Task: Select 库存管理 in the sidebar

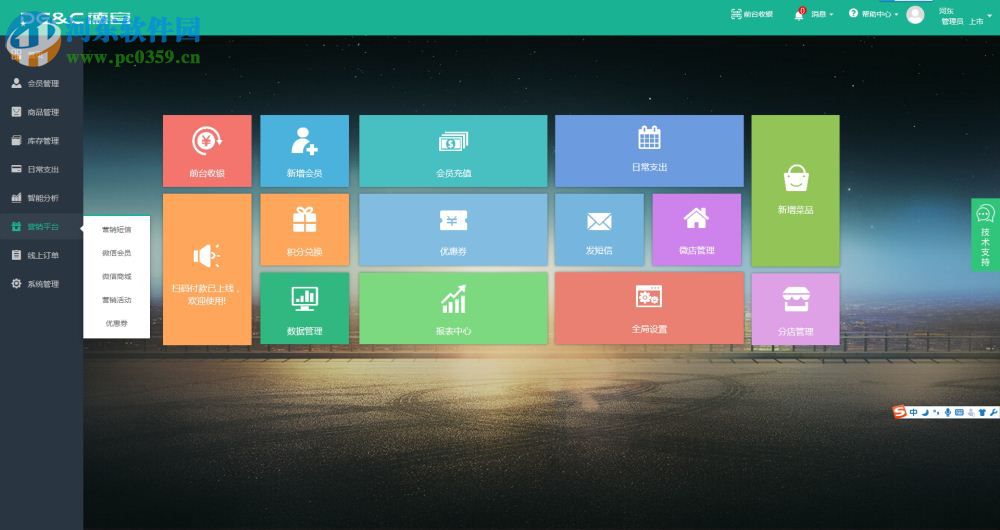Action: 41,140
